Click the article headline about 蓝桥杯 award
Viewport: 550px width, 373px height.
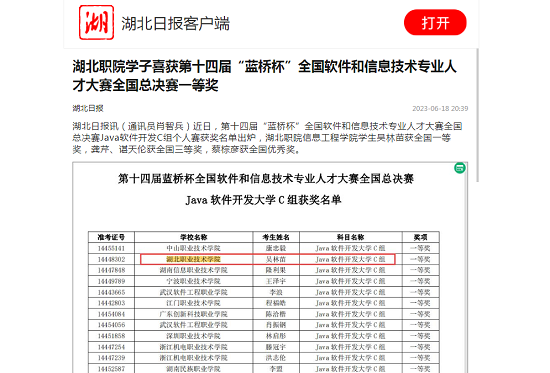pyautogui.click(x=264, y=75)
